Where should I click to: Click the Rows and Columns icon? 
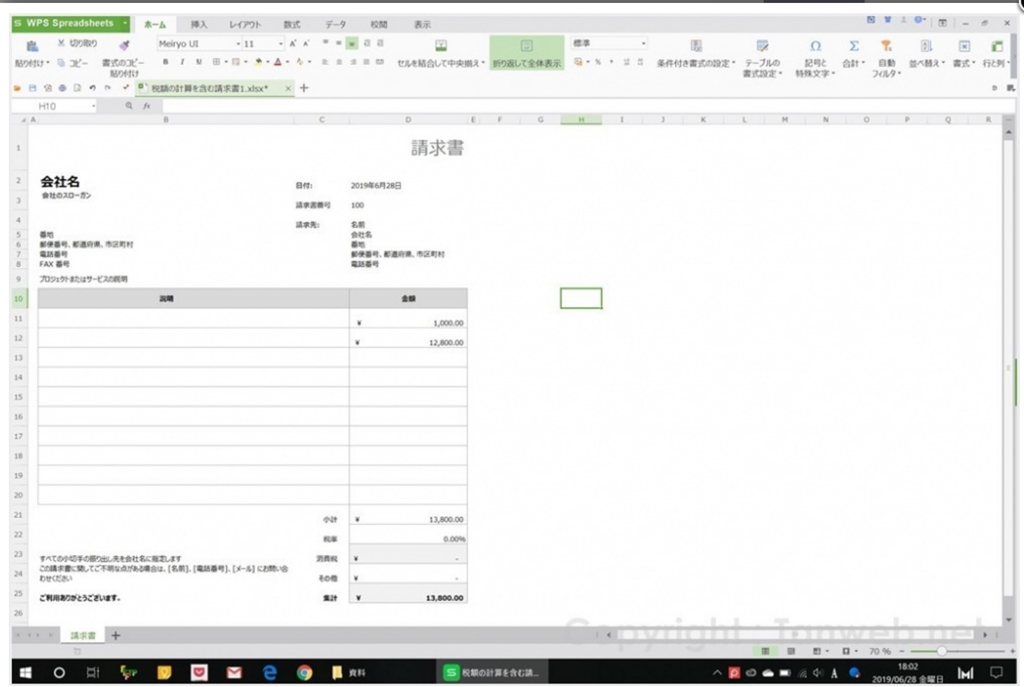(997, 46)
